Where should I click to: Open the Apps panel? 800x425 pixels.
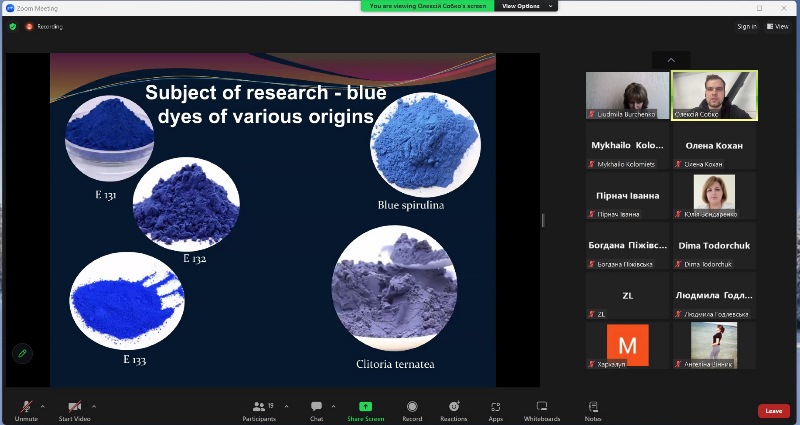click(495, 408)
